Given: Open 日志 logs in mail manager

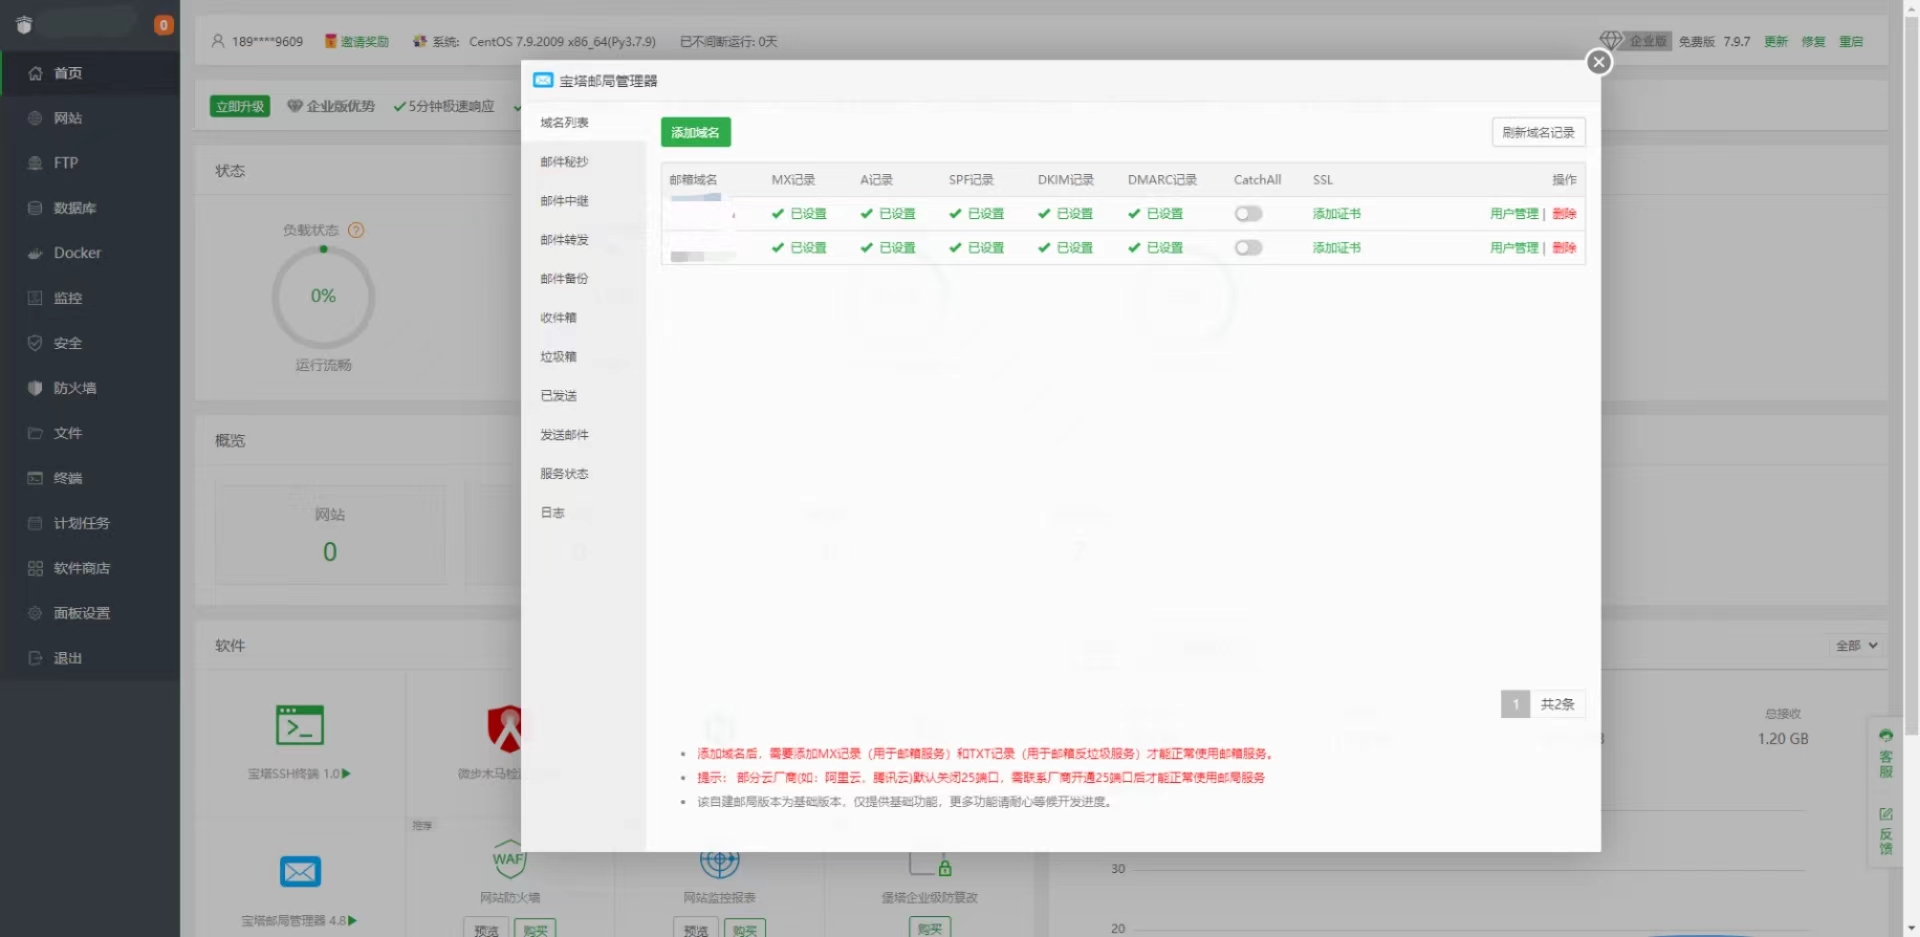Looking at the screenshot, I should pos(553,513).
